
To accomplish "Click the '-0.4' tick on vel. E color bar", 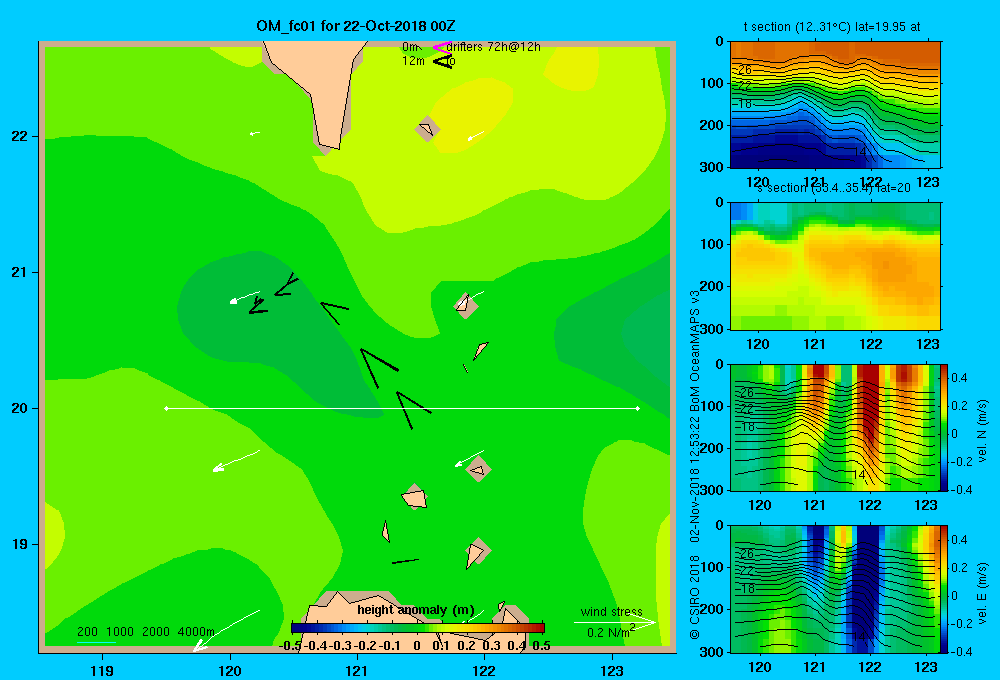I will coord(960,651).
